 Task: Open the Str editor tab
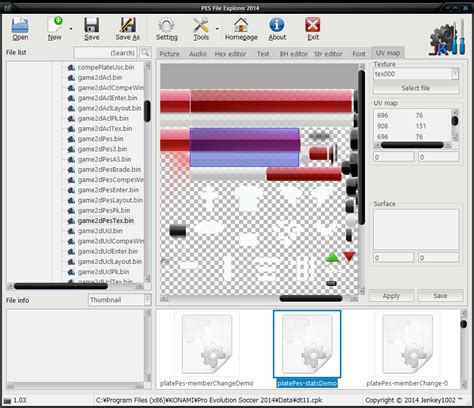click(328, 54)
